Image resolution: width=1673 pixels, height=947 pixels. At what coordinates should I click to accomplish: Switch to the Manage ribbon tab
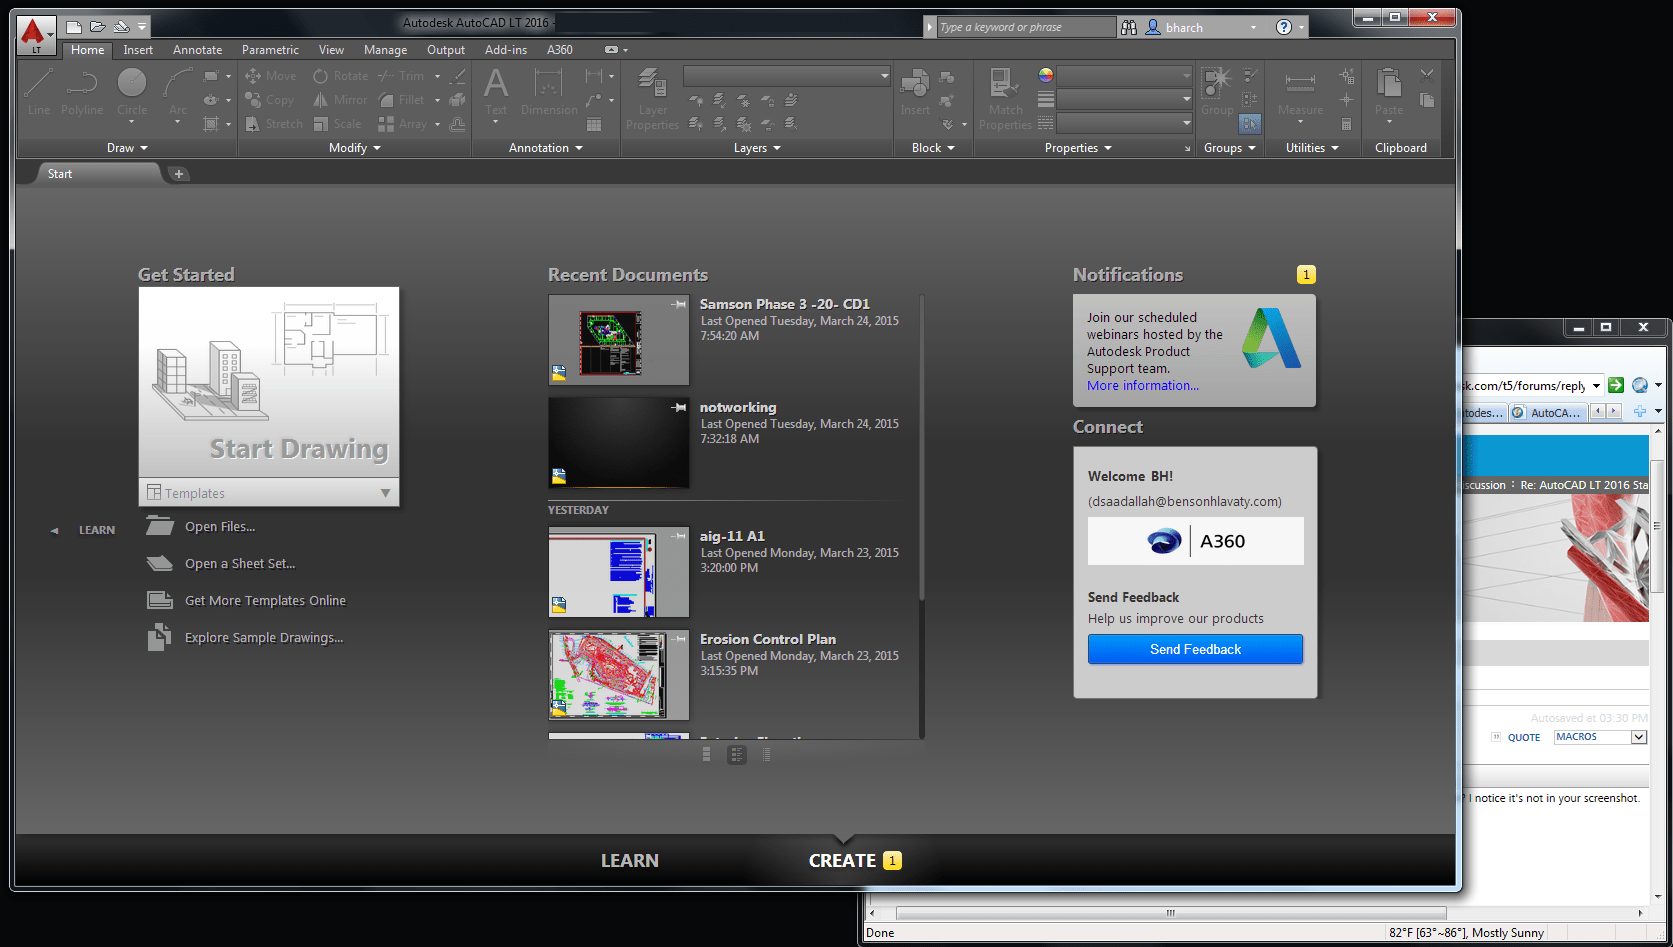pos(385,50)
